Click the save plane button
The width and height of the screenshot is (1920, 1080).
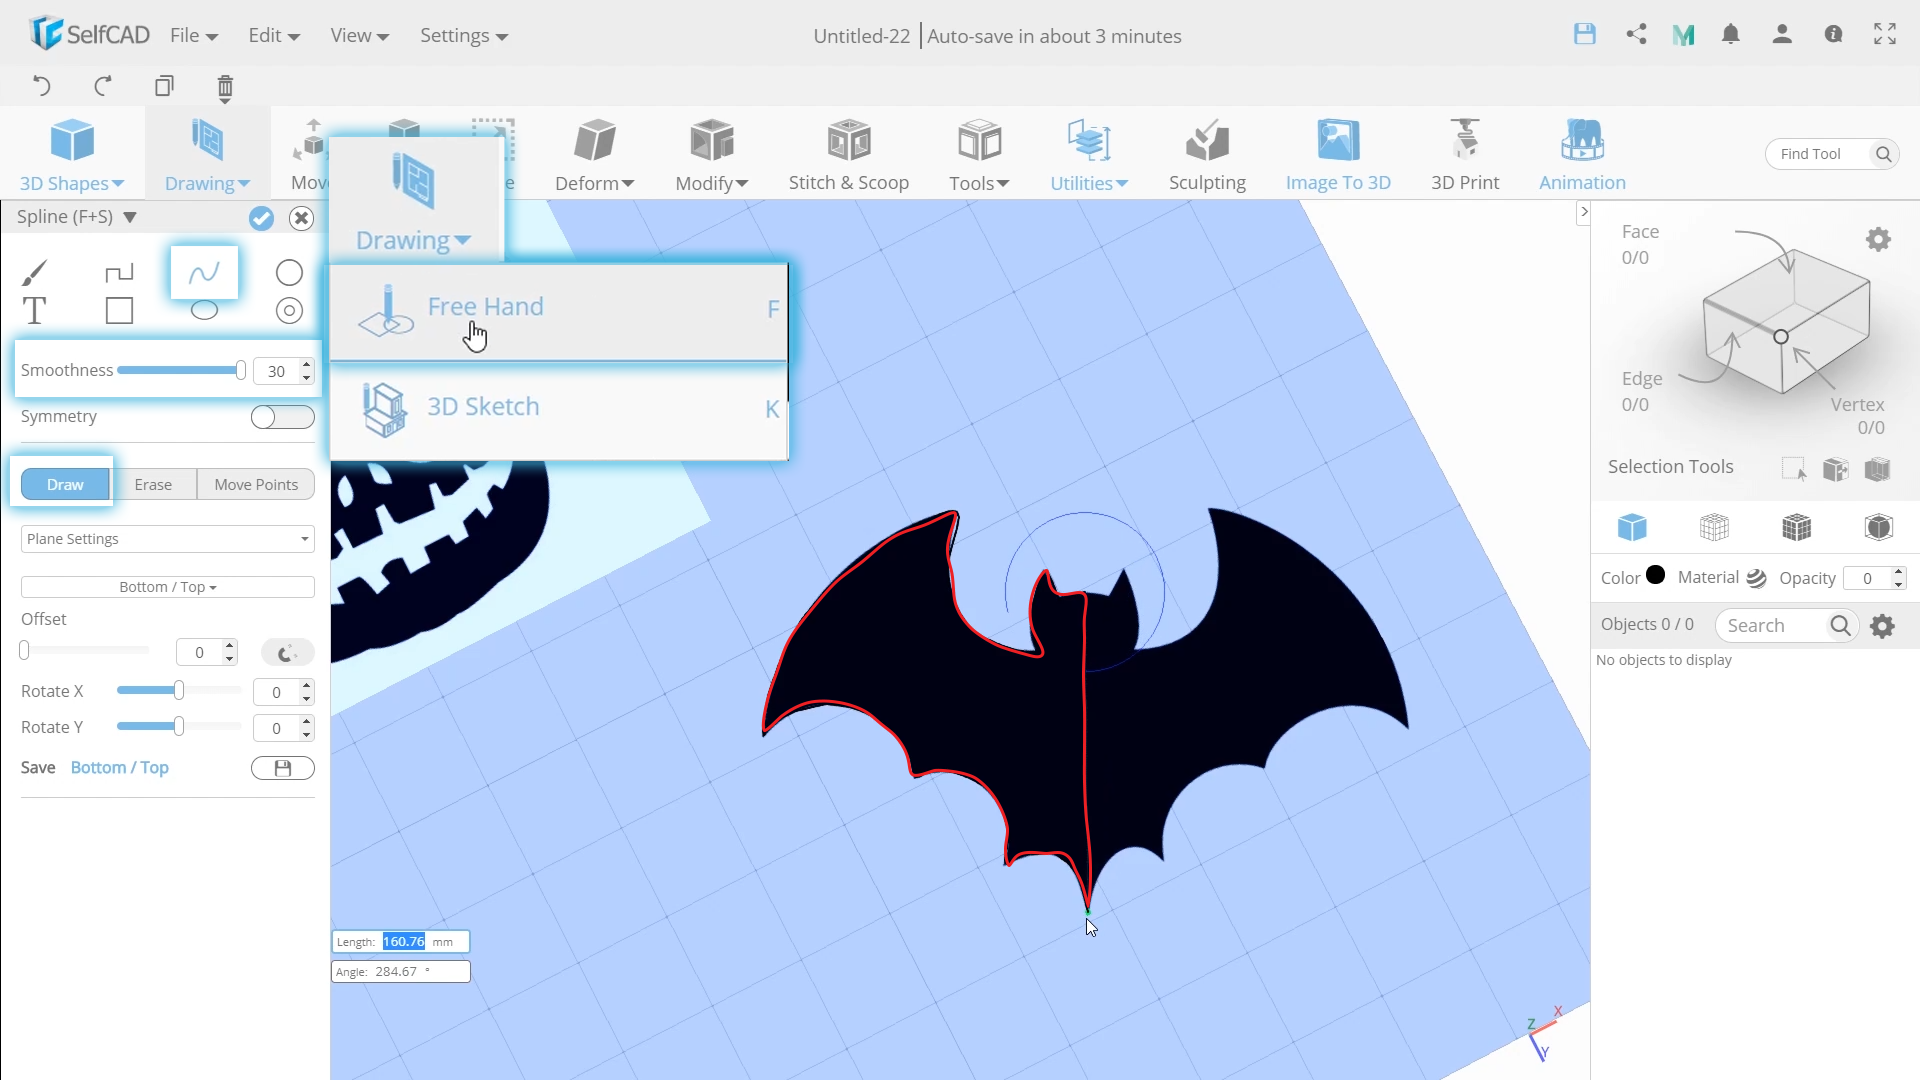[x=282, y=768]
